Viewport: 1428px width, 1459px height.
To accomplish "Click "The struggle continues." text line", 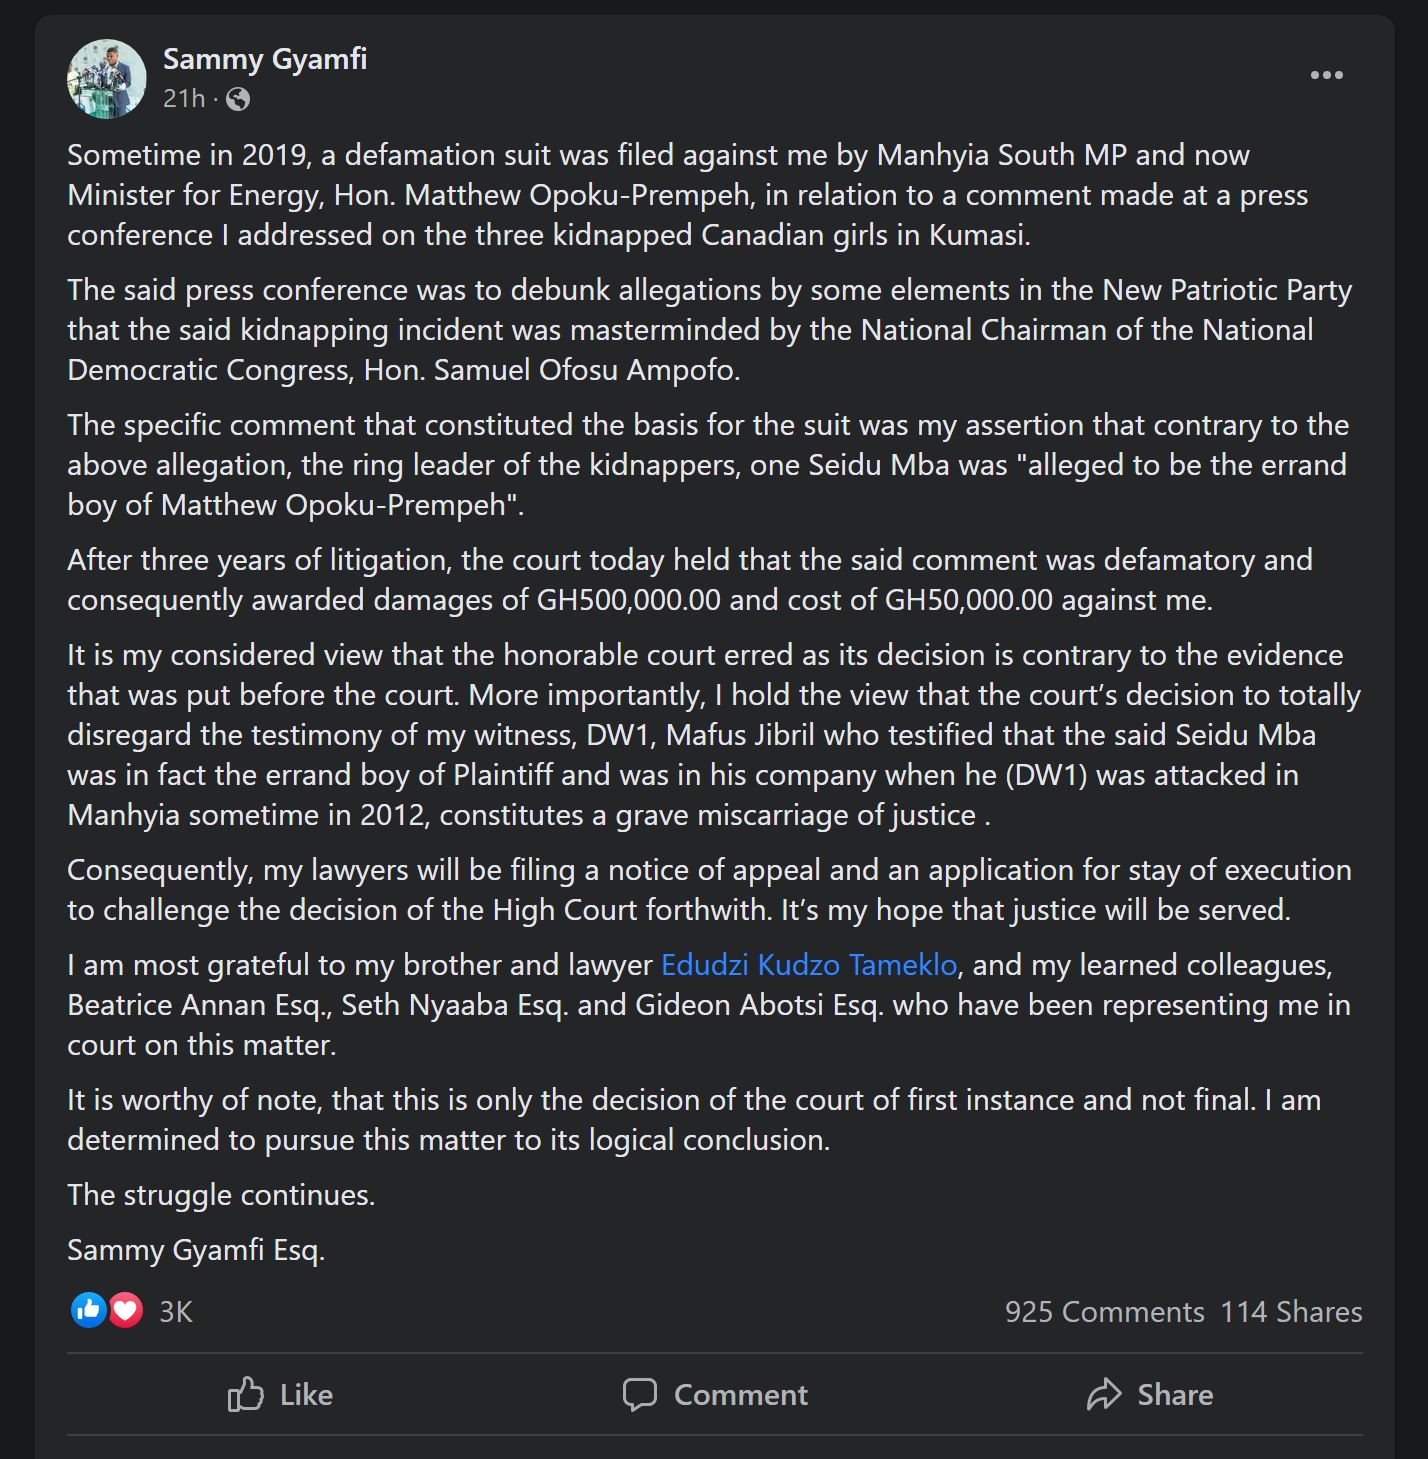I will [x=221, y=1195].
